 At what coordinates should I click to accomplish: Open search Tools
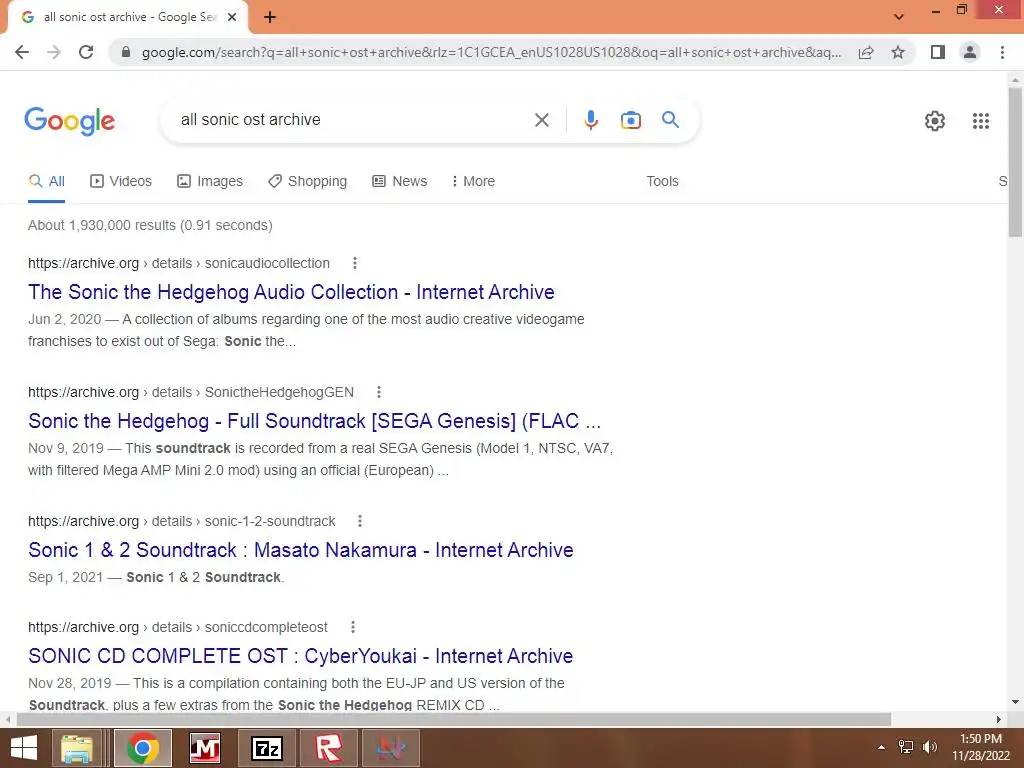point(662,182)
